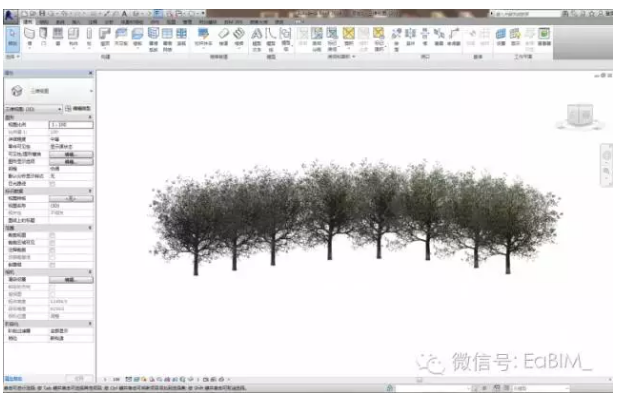Select the Window tool
Viewport: 618px width, 397px height.
point(58,38)
